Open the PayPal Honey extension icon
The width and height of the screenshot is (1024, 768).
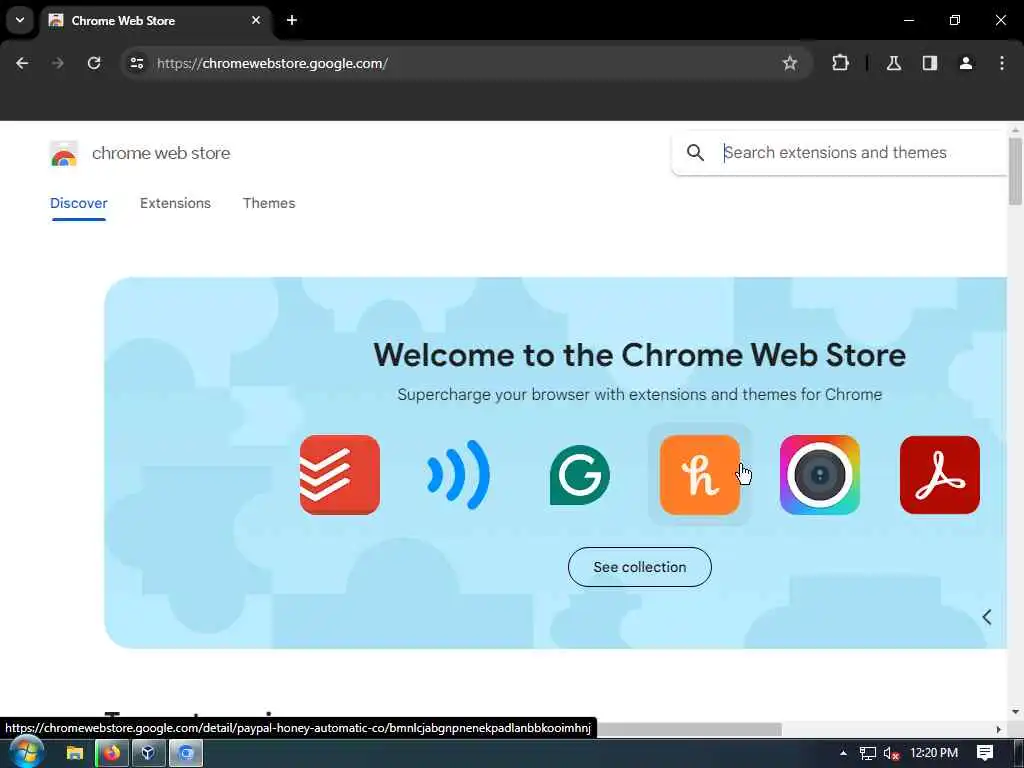[x=699, y=475]
